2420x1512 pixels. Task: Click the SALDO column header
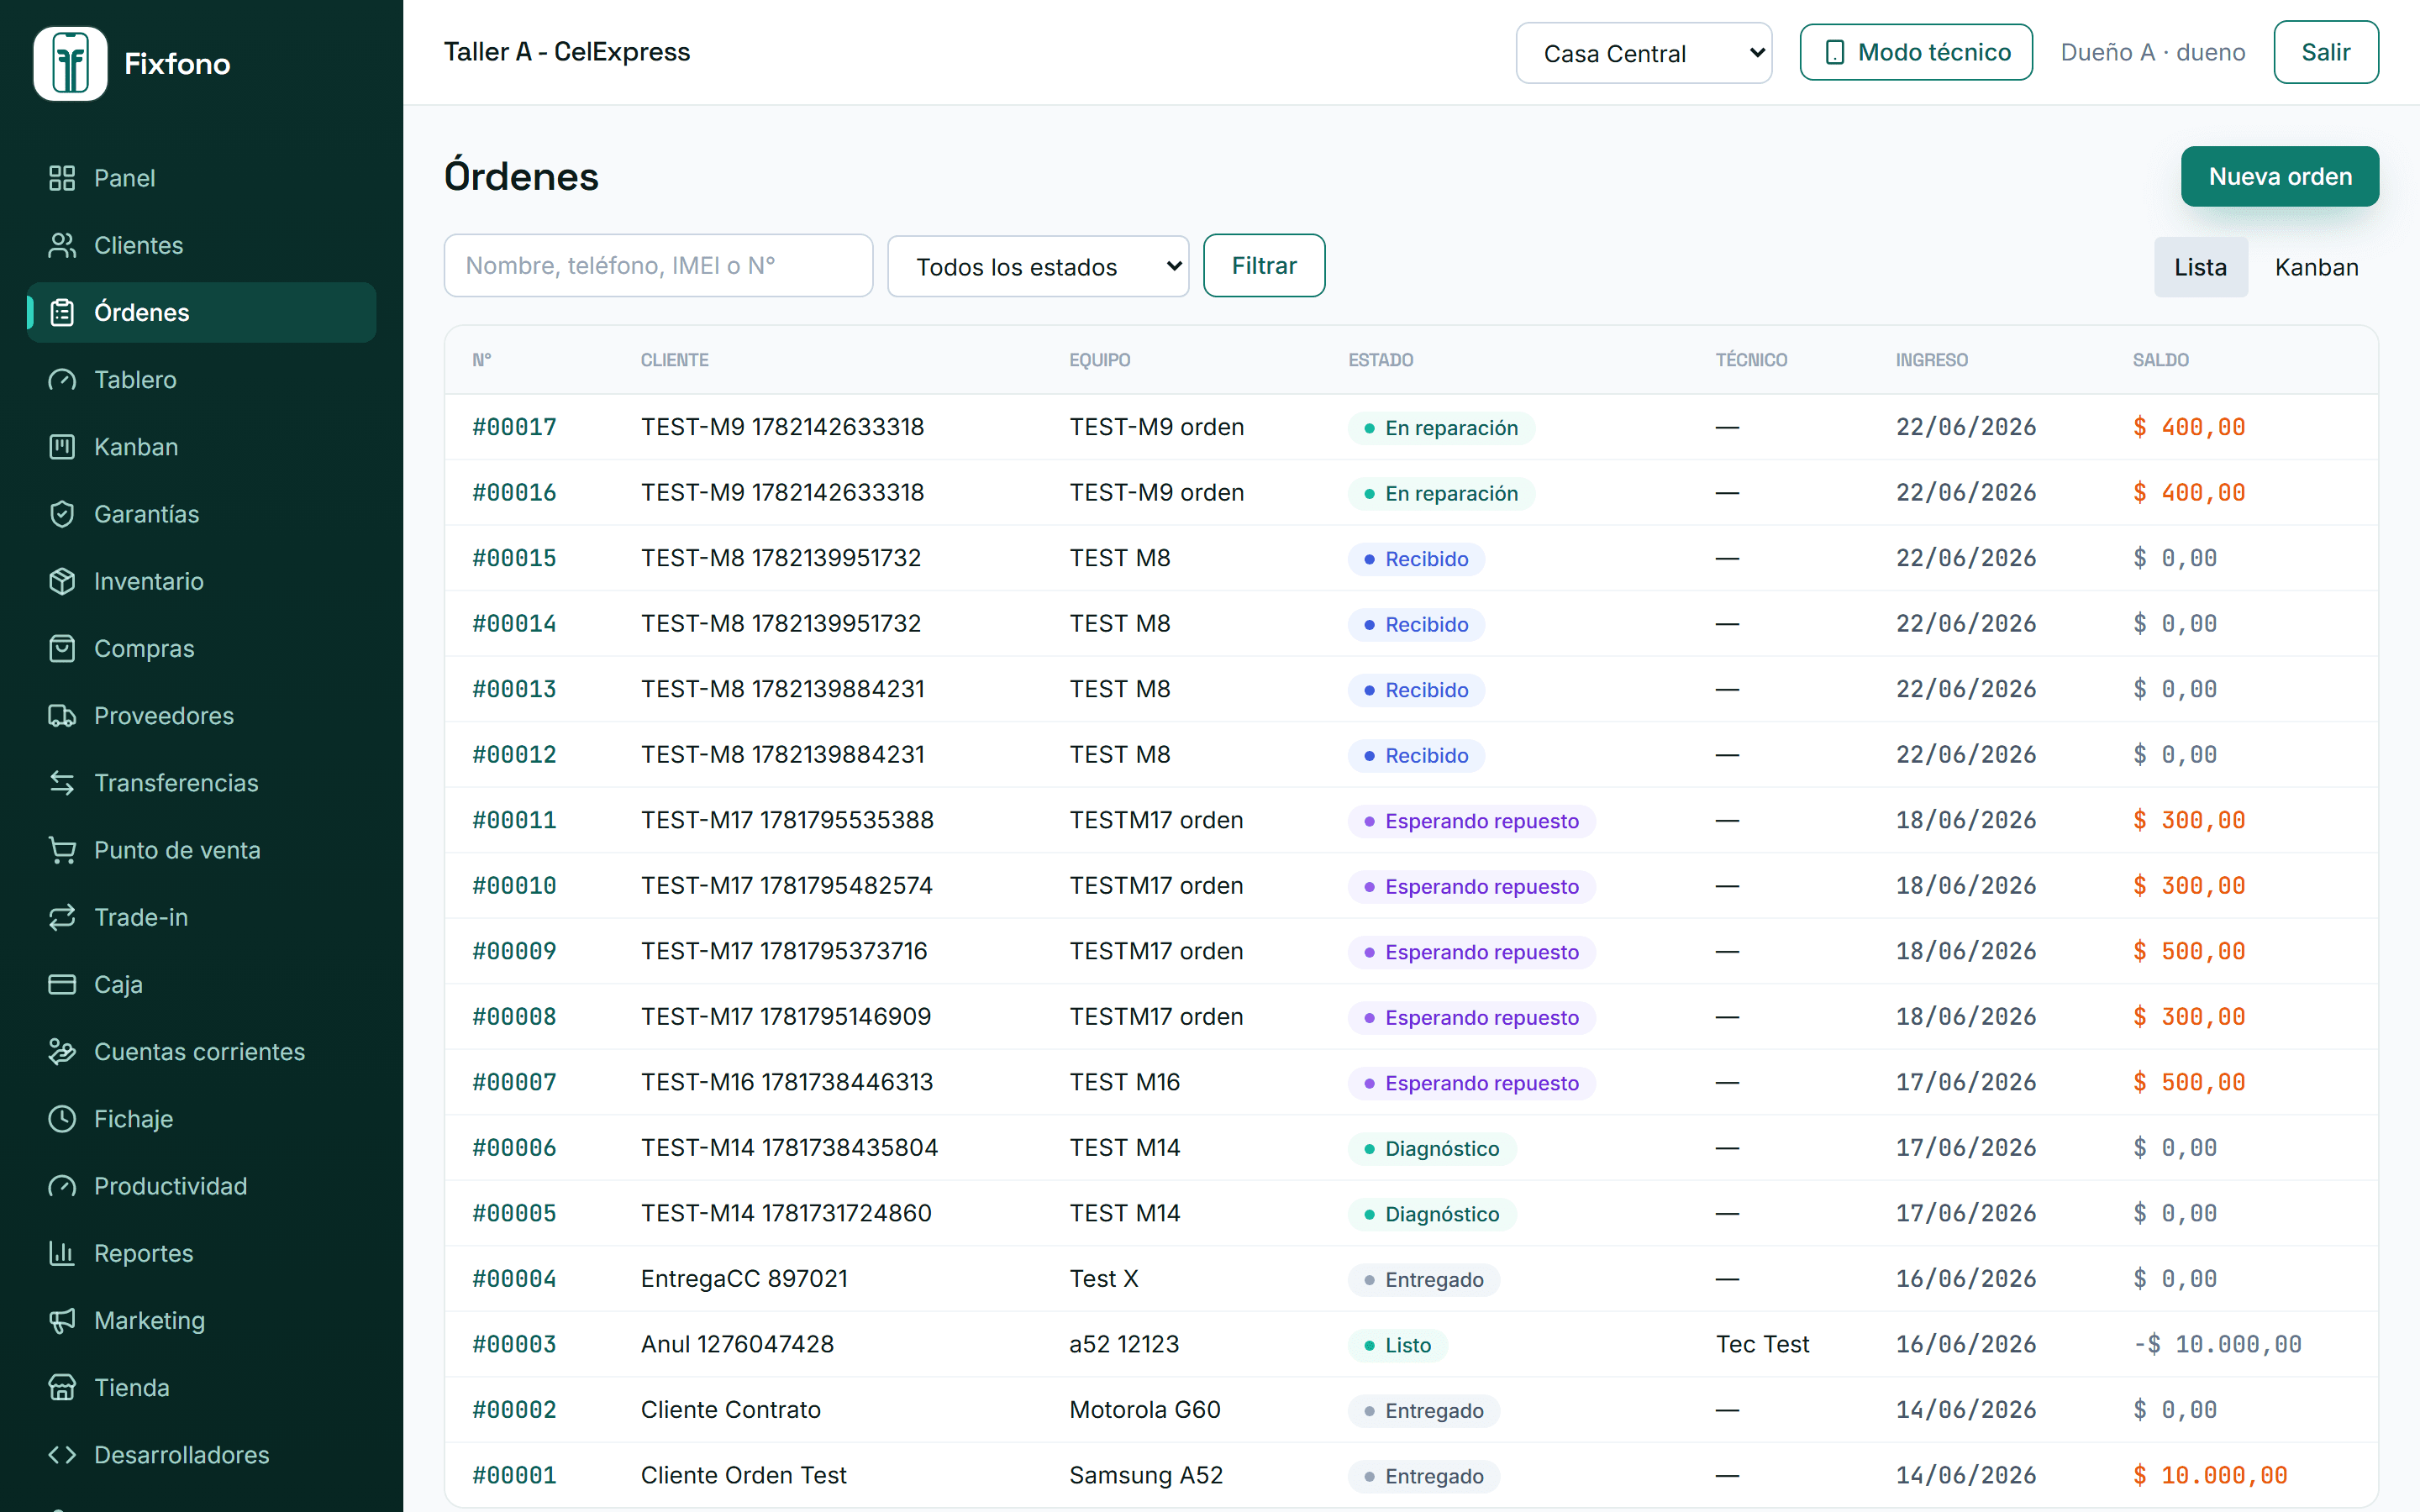click(x=2160, y=360)
